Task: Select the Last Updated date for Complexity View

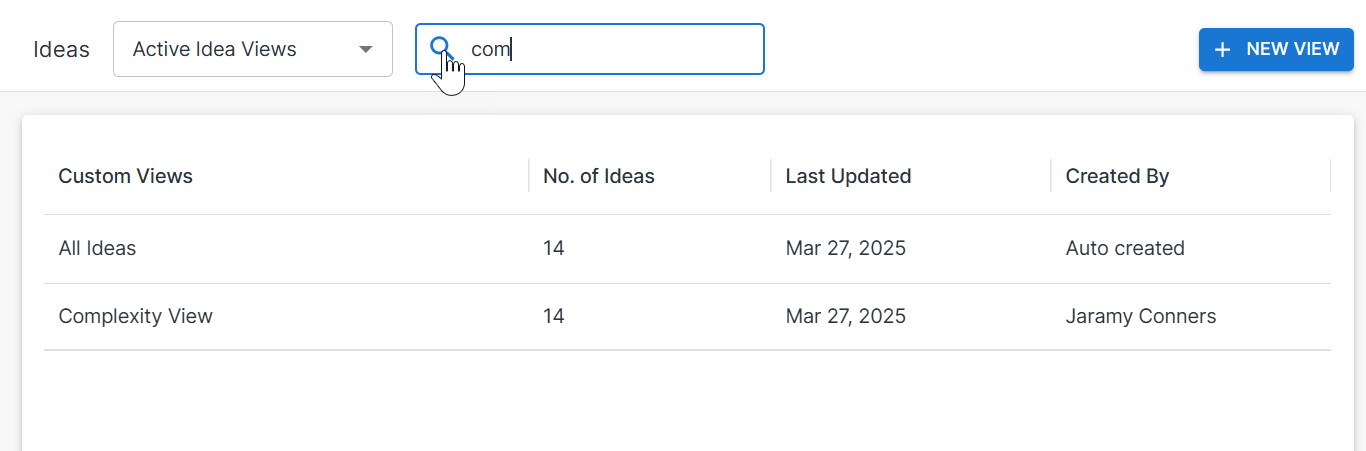Action: pos(845,316)
